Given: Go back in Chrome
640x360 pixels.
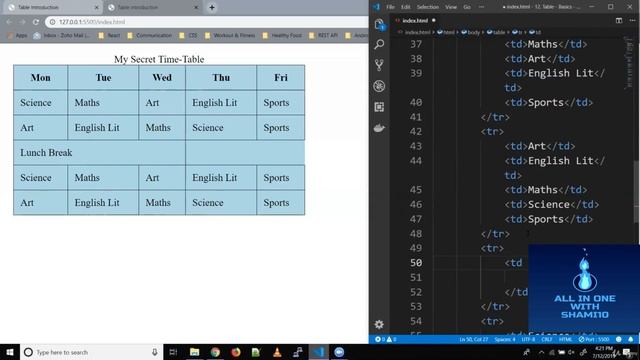Looking at the screenshot, I should [x=9, y=22].
